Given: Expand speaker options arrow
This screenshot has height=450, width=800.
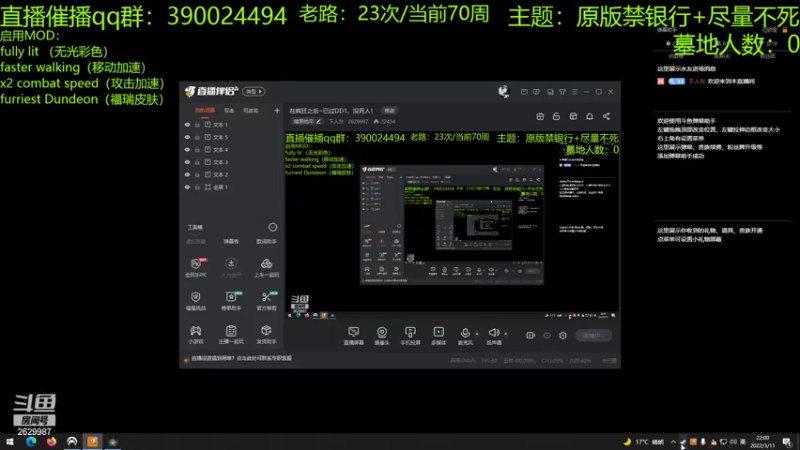Looking at the screenshot, I should tap(506, 334).
